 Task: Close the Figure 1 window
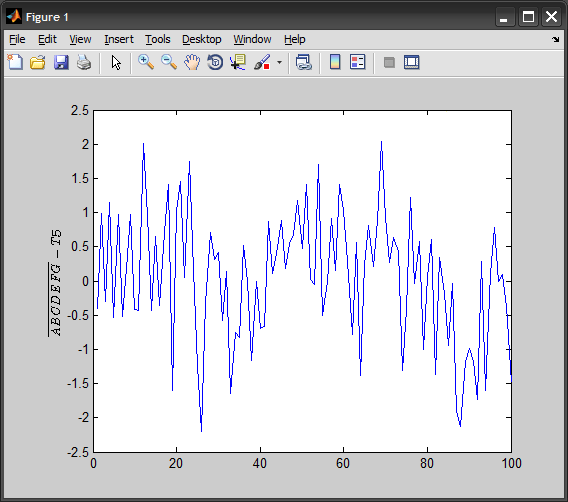point(551,17)
